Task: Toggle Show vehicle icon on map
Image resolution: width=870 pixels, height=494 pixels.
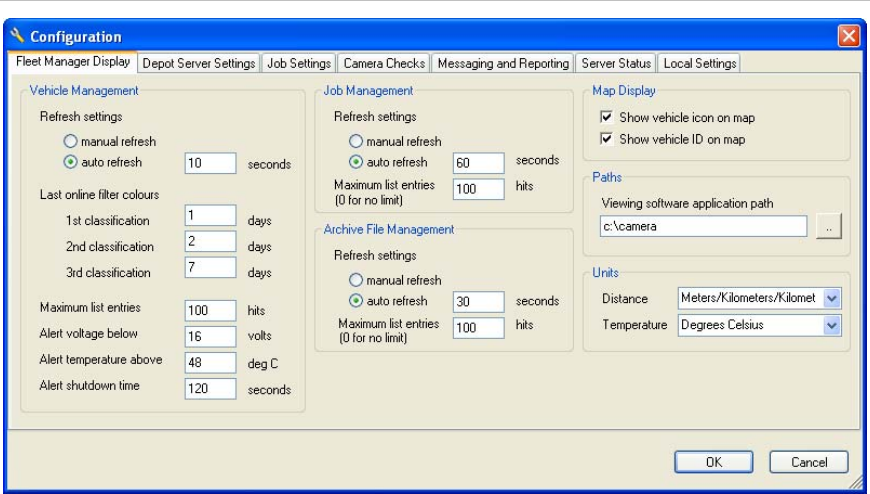Action: pyautogui.click(x=606, y=118)
